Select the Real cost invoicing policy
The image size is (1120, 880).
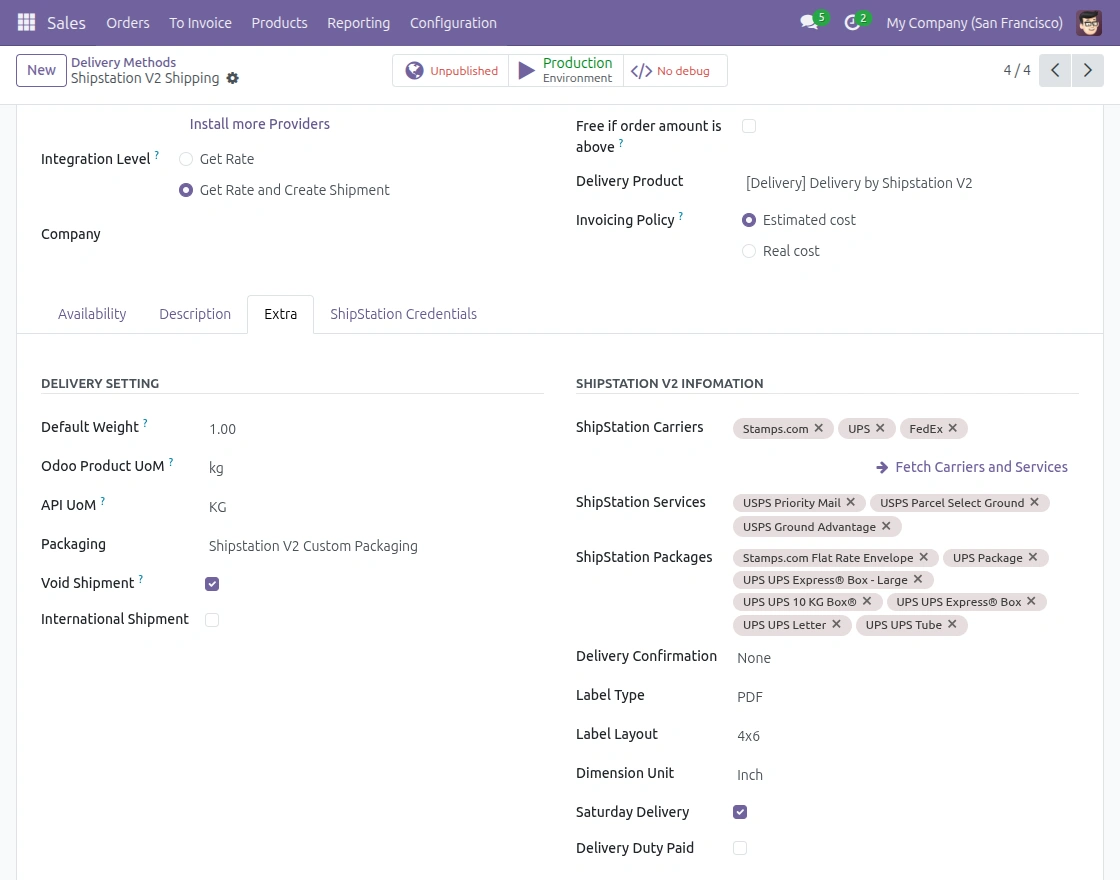[x=749, y=251]
